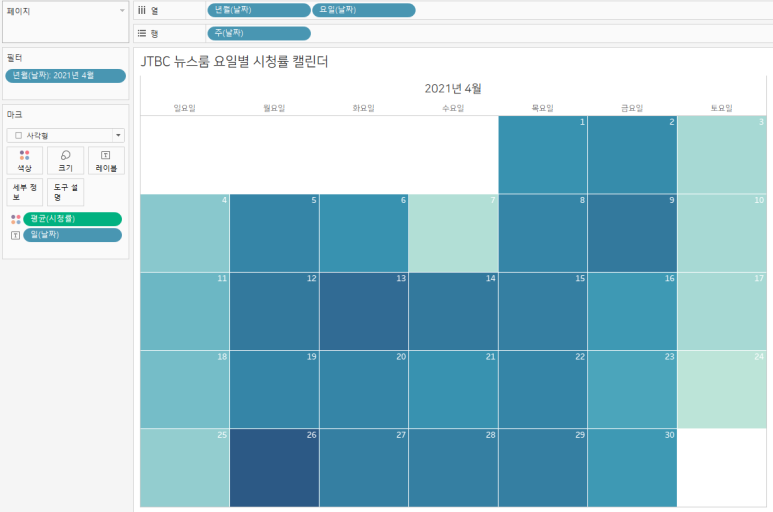Select the calendar cell for day 6
Screen dimensions: 773x512
pyautogui.click(x=364, y=233)
